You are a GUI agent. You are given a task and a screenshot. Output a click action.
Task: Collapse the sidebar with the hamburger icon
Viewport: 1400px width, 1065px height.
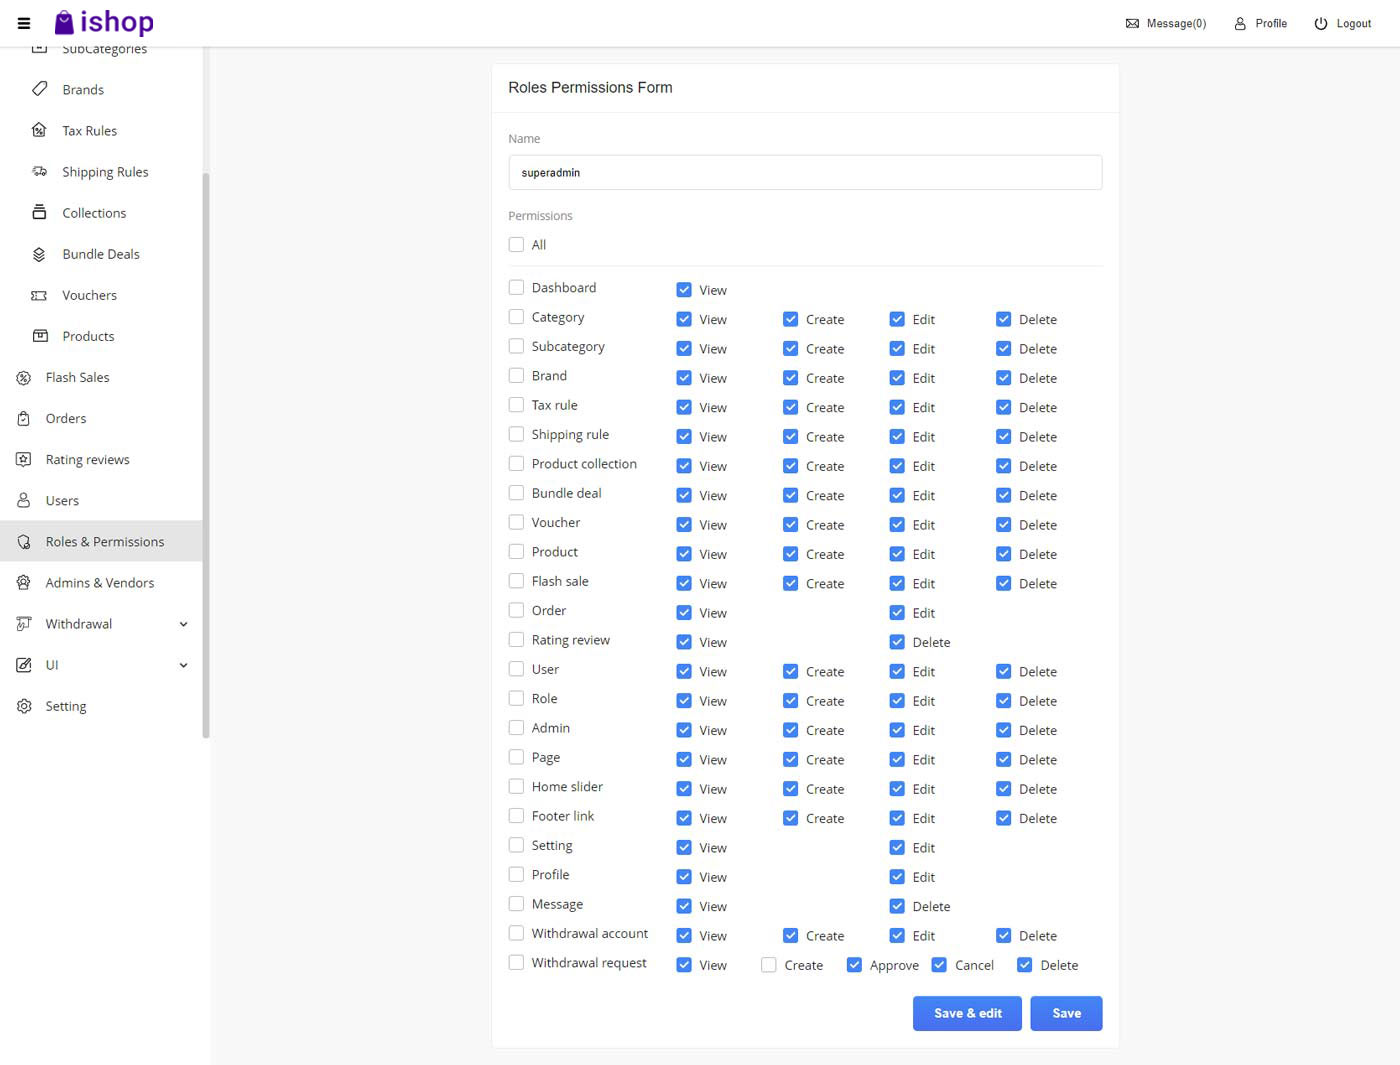tap(23, 23)
